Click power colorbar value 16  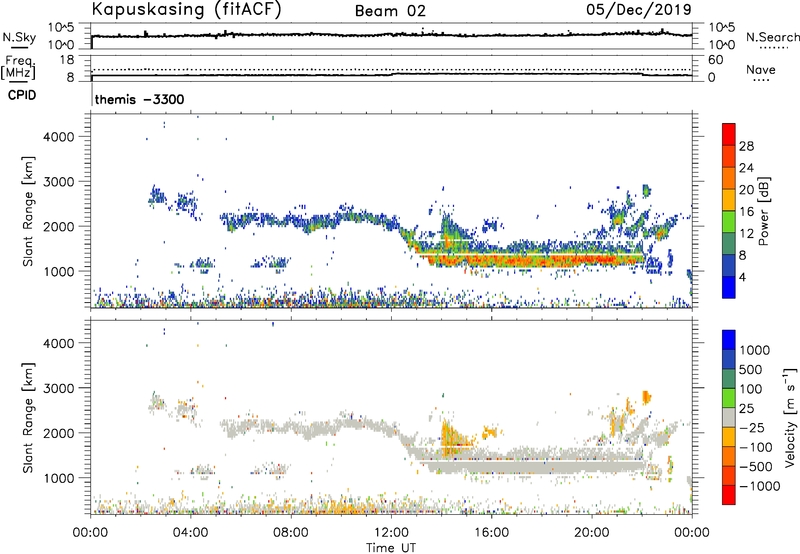coord(746,212)
